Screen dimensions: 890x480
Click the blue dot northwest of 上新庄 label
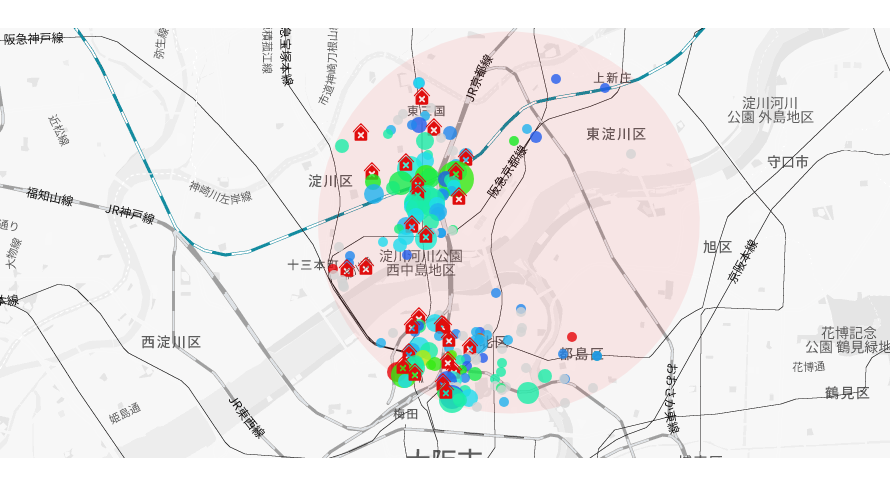click(x=556, y=79)
